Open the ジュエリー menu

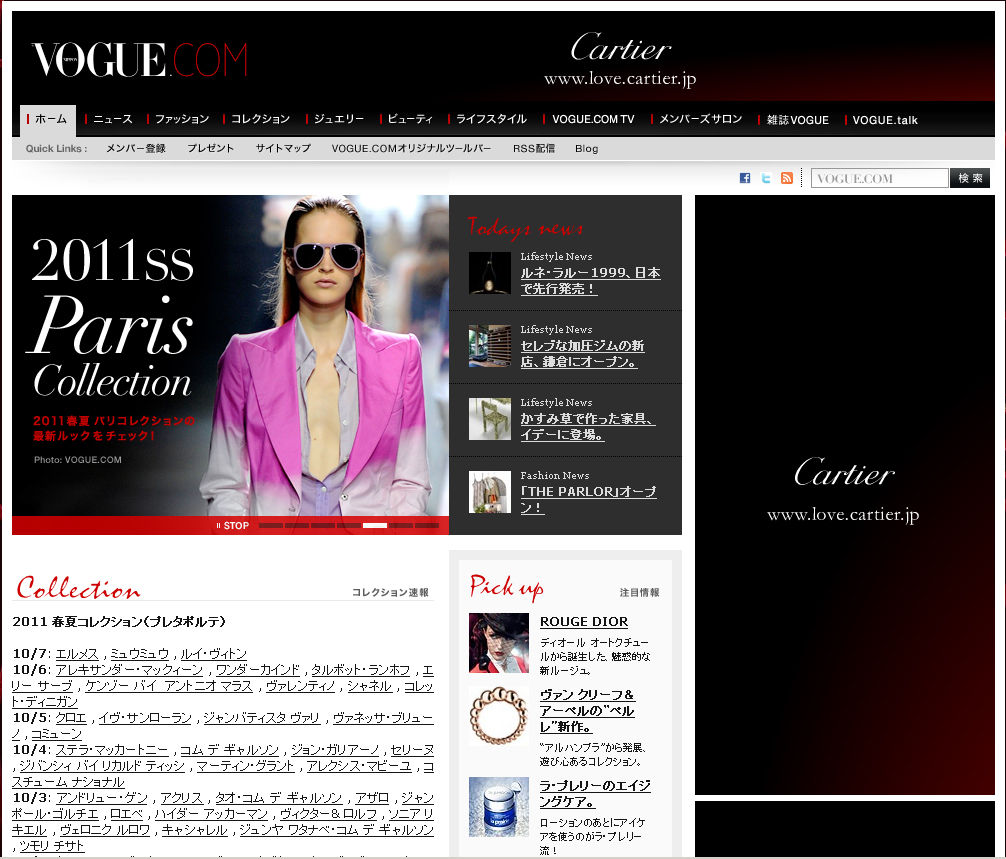pos(338,119)
